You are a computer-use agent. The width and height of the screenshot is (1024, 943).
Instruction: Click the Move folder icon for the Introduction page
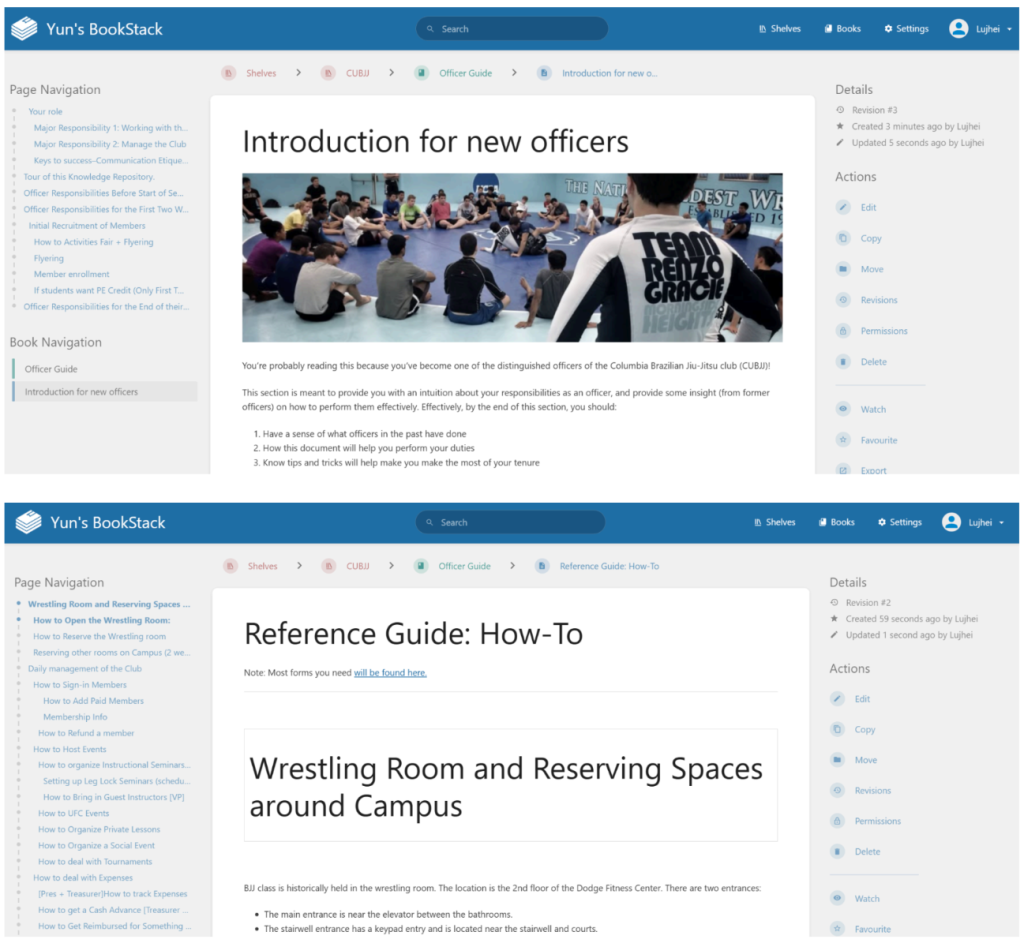(x=843, y=270)
